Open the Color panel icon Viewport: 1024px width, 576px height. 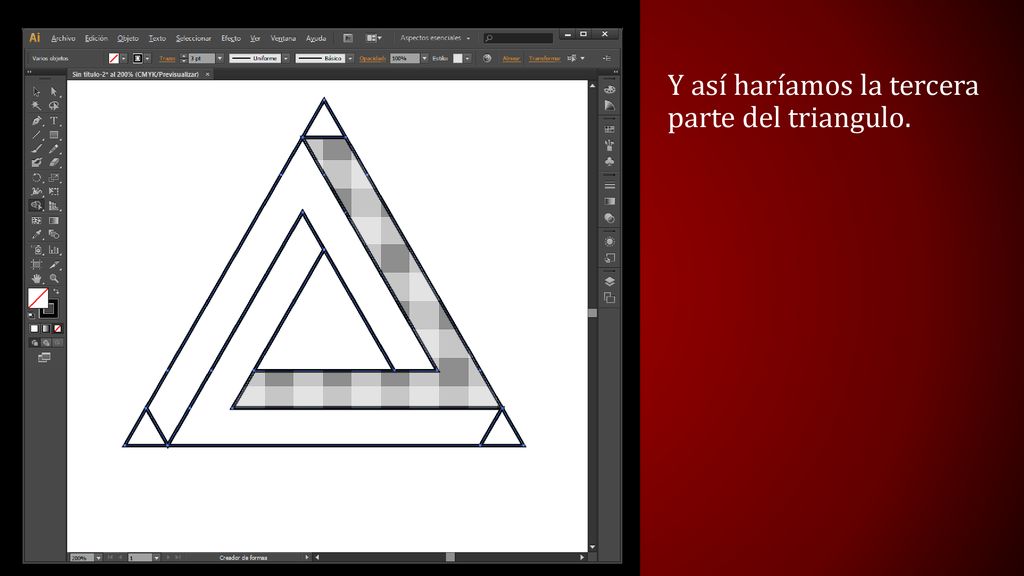click(609, 89)
